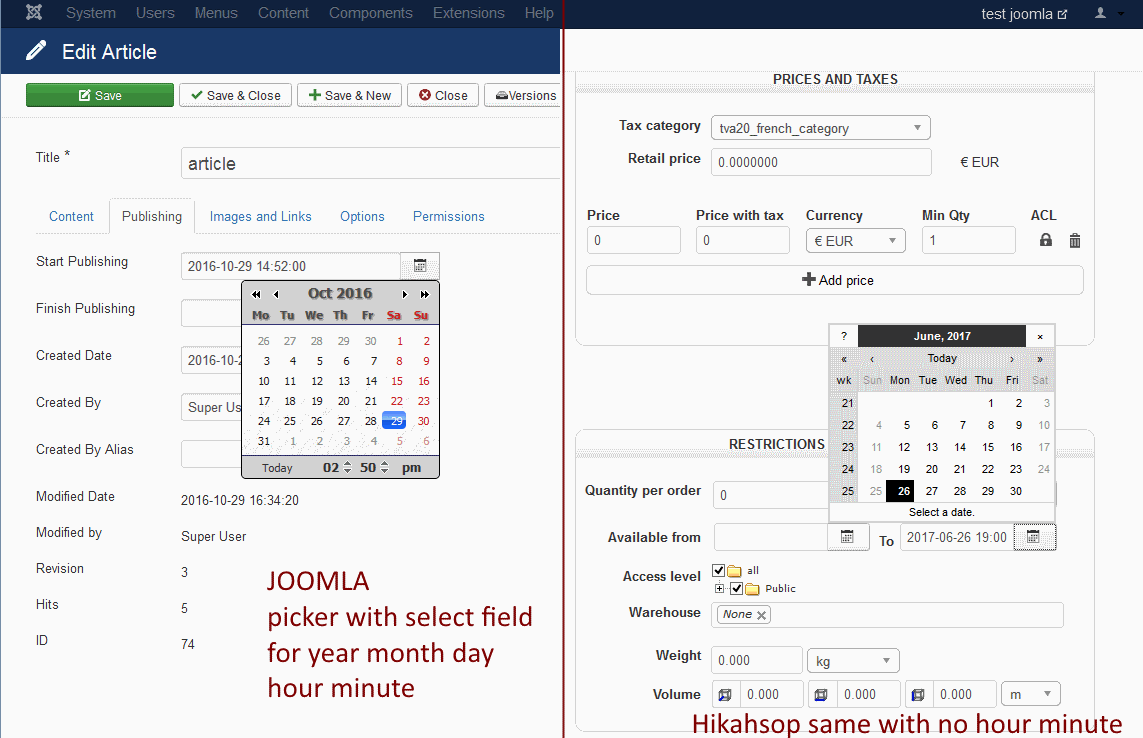Screen dimensions: 1143x738
Task: Adjust the minute stepper in Joomla calendar
Action: 384,467
